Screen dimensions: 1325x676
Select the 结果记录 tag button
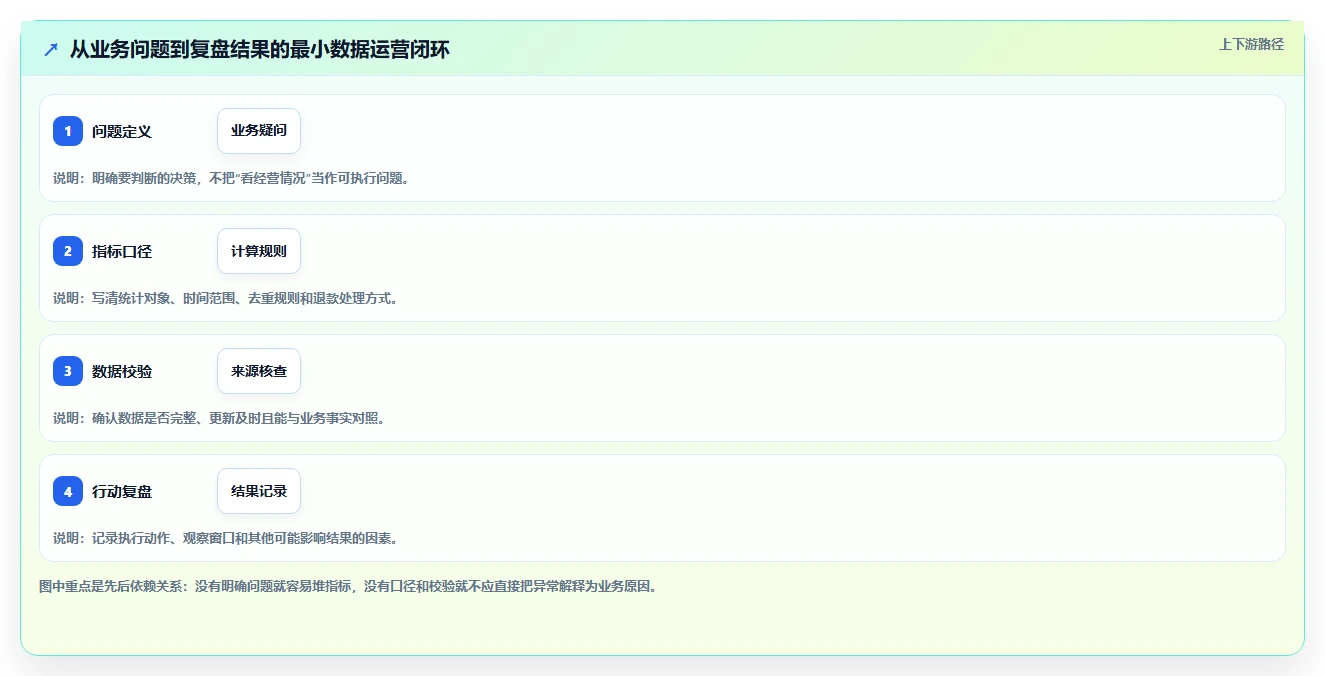[x=259, y=491]
